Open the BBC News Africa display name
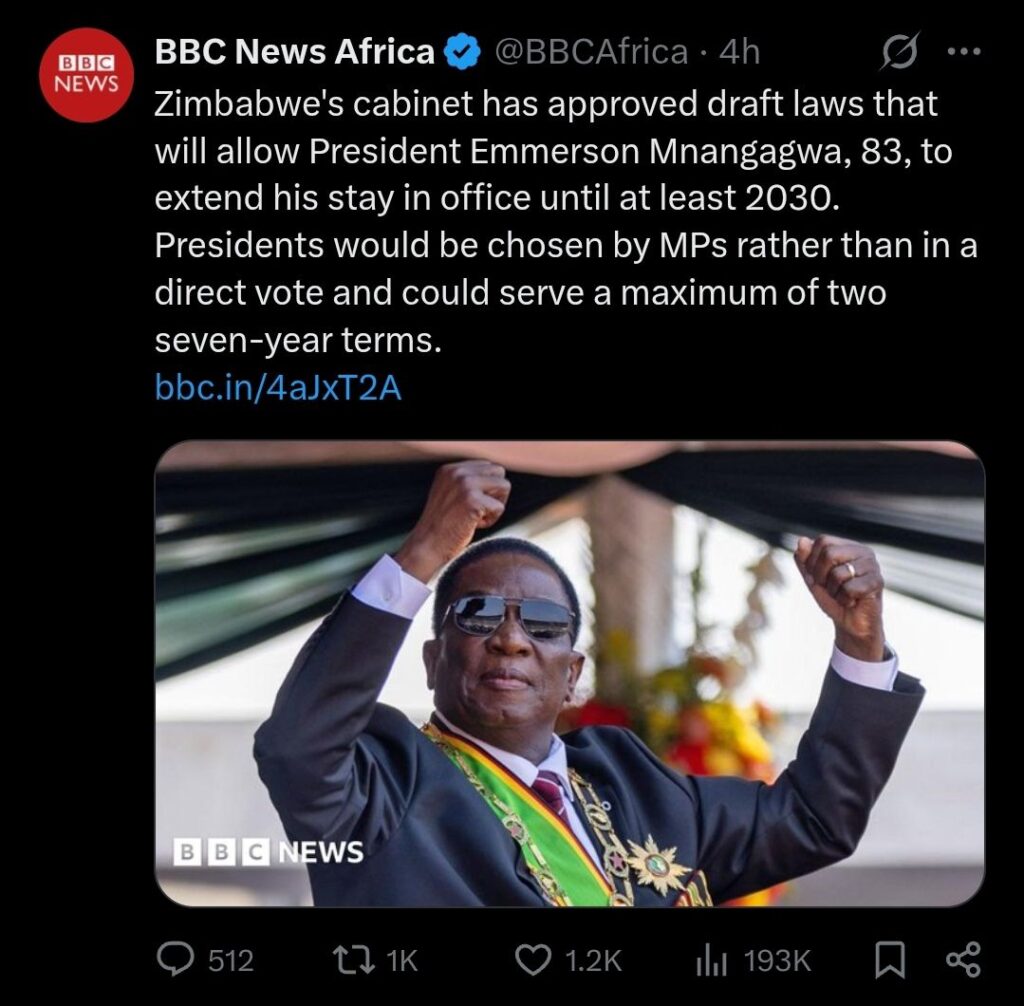The width and height of the screenshot is (1024, 1006). 294,52
